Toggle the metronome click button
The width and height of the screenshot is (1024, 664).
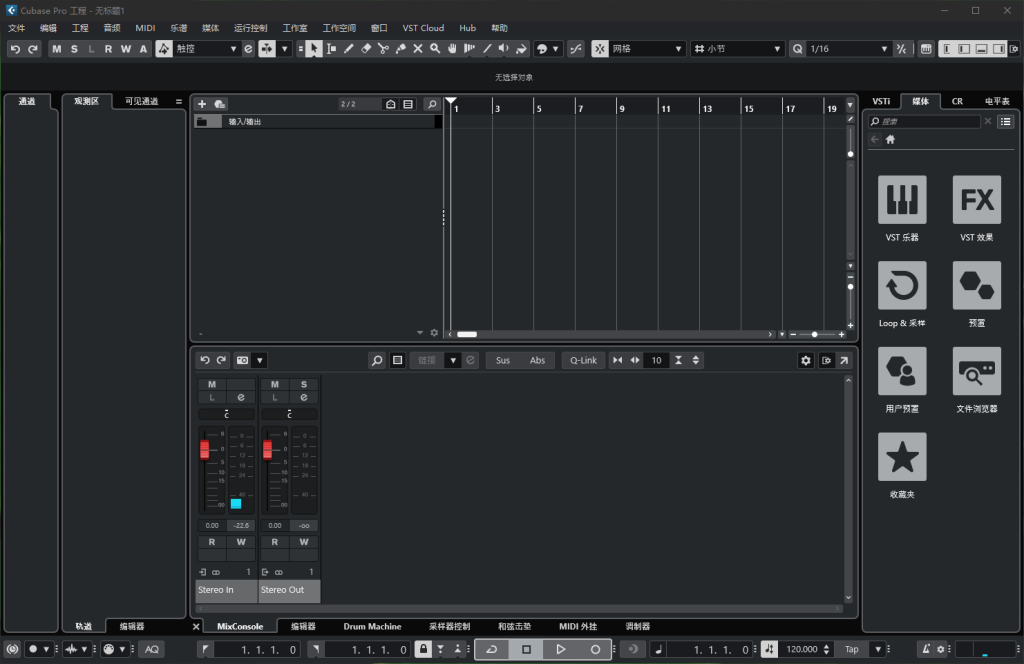[x=926, y=649]
